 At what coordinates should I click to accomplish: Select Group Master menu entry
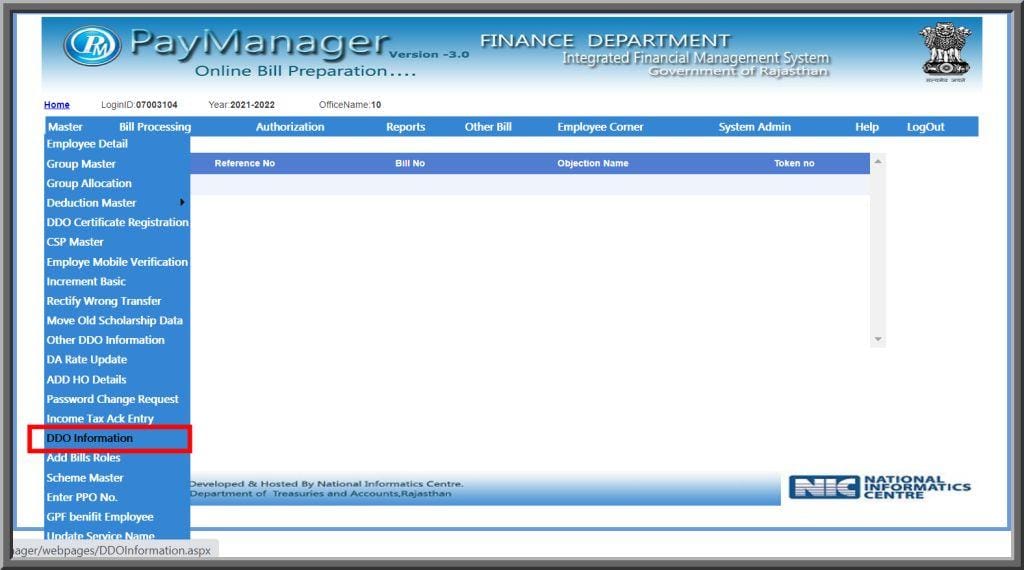tap(81, 164)
